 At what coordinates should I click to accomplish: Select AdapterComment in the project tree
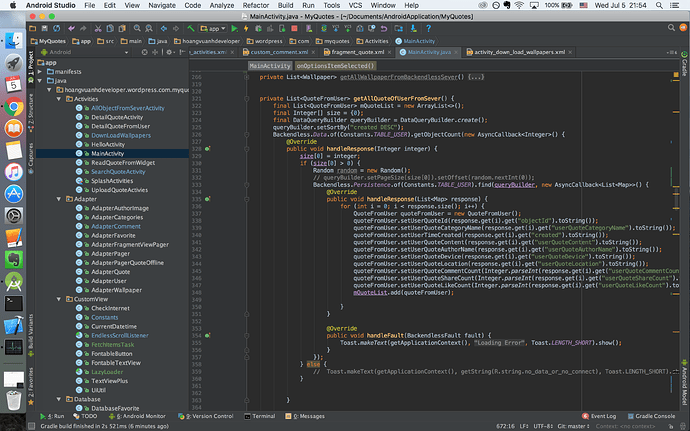(x=116, y=226)
